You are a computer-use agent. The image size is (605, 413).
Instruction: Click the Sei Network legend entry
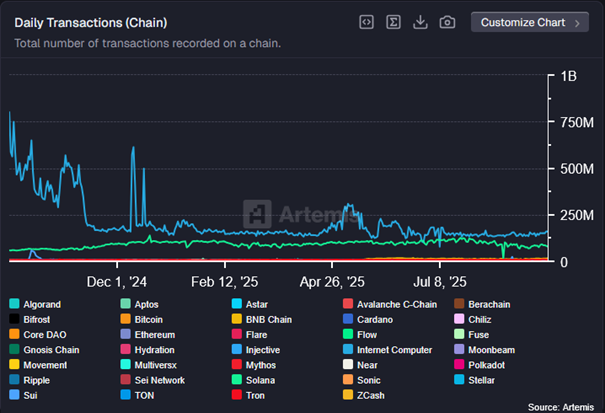point(152,380)
